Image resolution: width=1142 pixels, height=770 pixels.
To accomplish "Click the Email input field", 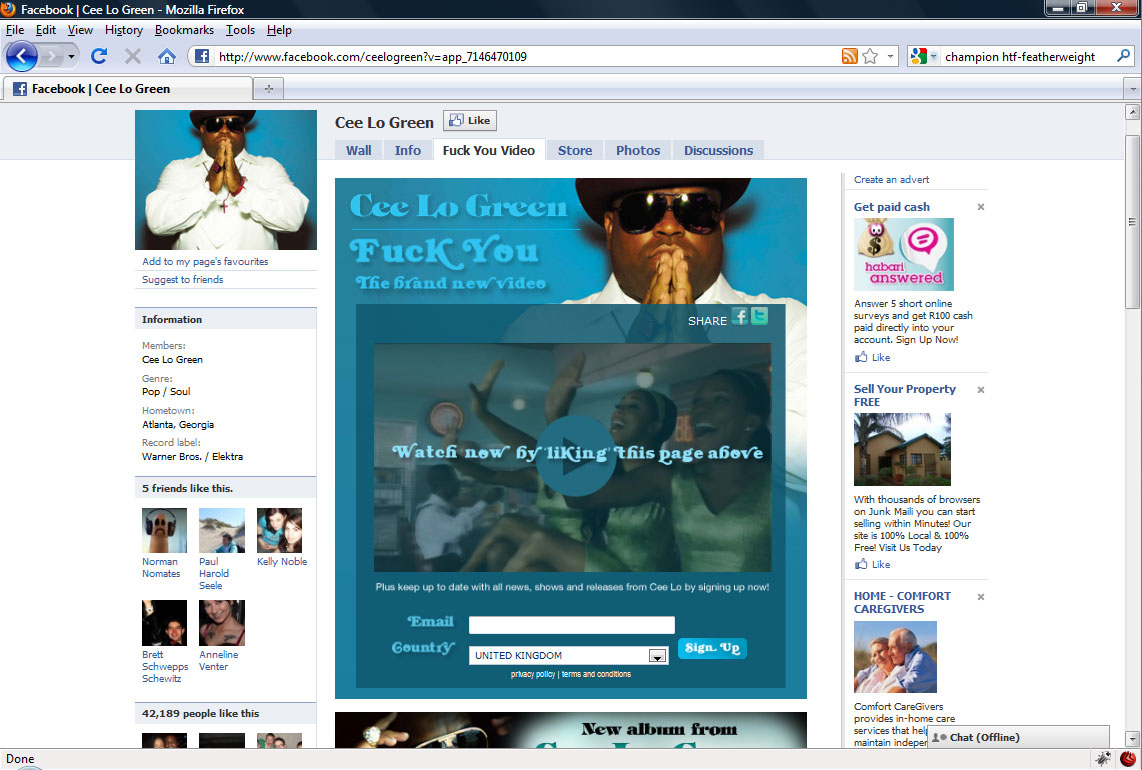I will pyautogui.click(x=572, y=624).
